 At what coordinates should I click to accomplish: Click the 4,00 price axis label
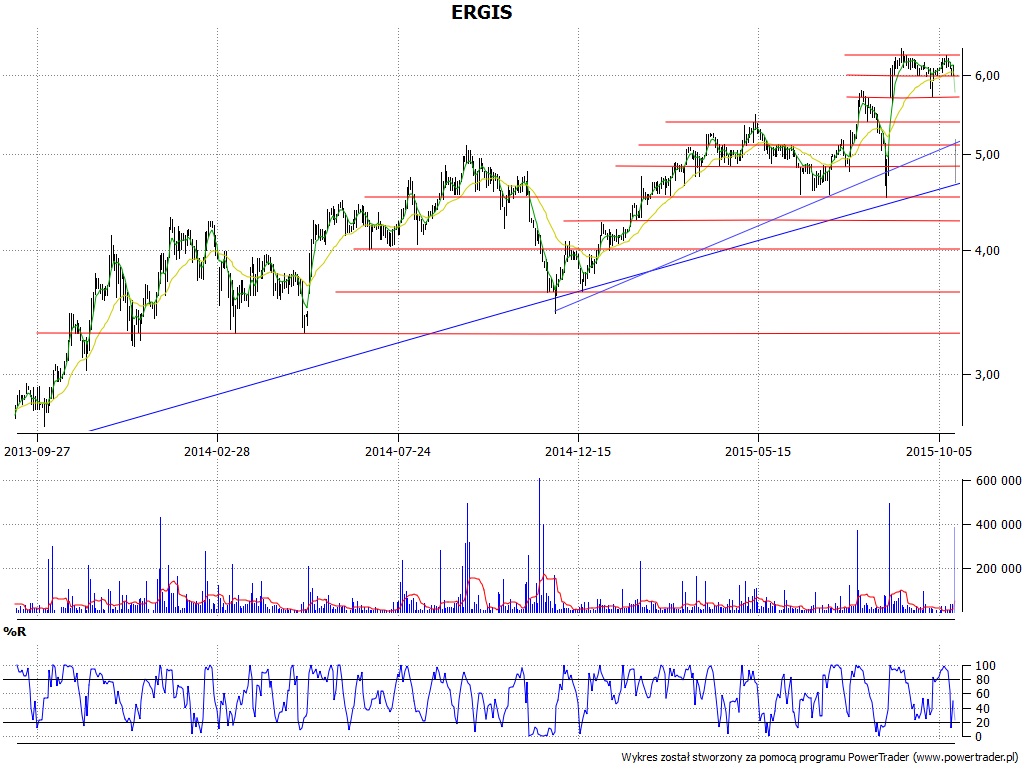pyautogui.click(x=987, y=251)
